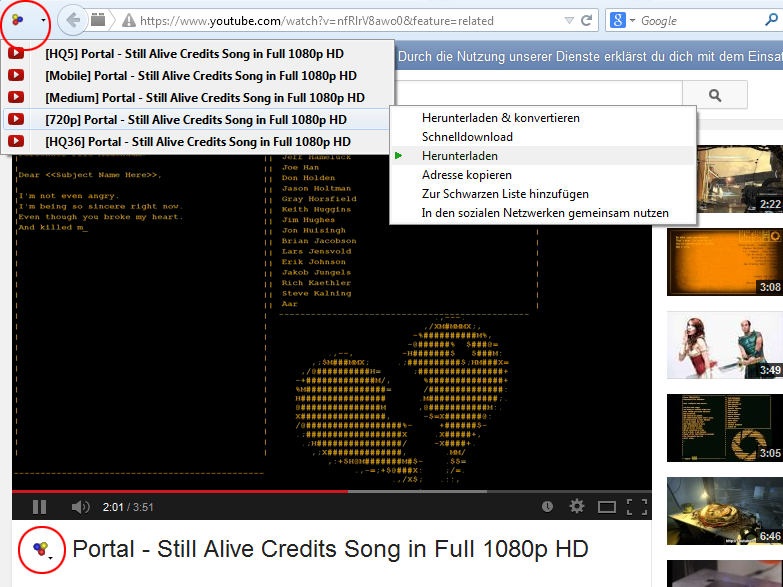Click the red YouTube icon for [HQ5]
Screen dimensions: 783x587
coord(16,53)
